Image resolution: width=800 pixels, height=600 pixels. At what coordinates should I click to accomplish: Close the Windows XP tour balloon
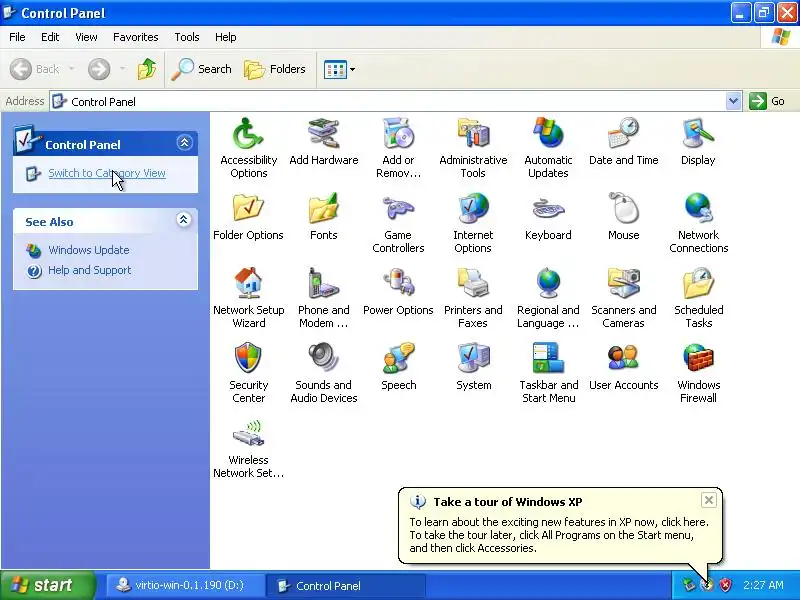709,500
